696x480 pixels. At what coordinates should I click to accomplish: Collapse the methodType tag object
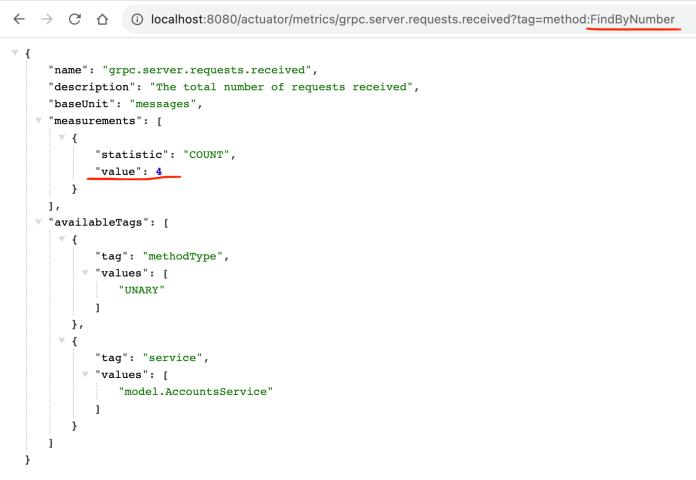coord(62,239)
